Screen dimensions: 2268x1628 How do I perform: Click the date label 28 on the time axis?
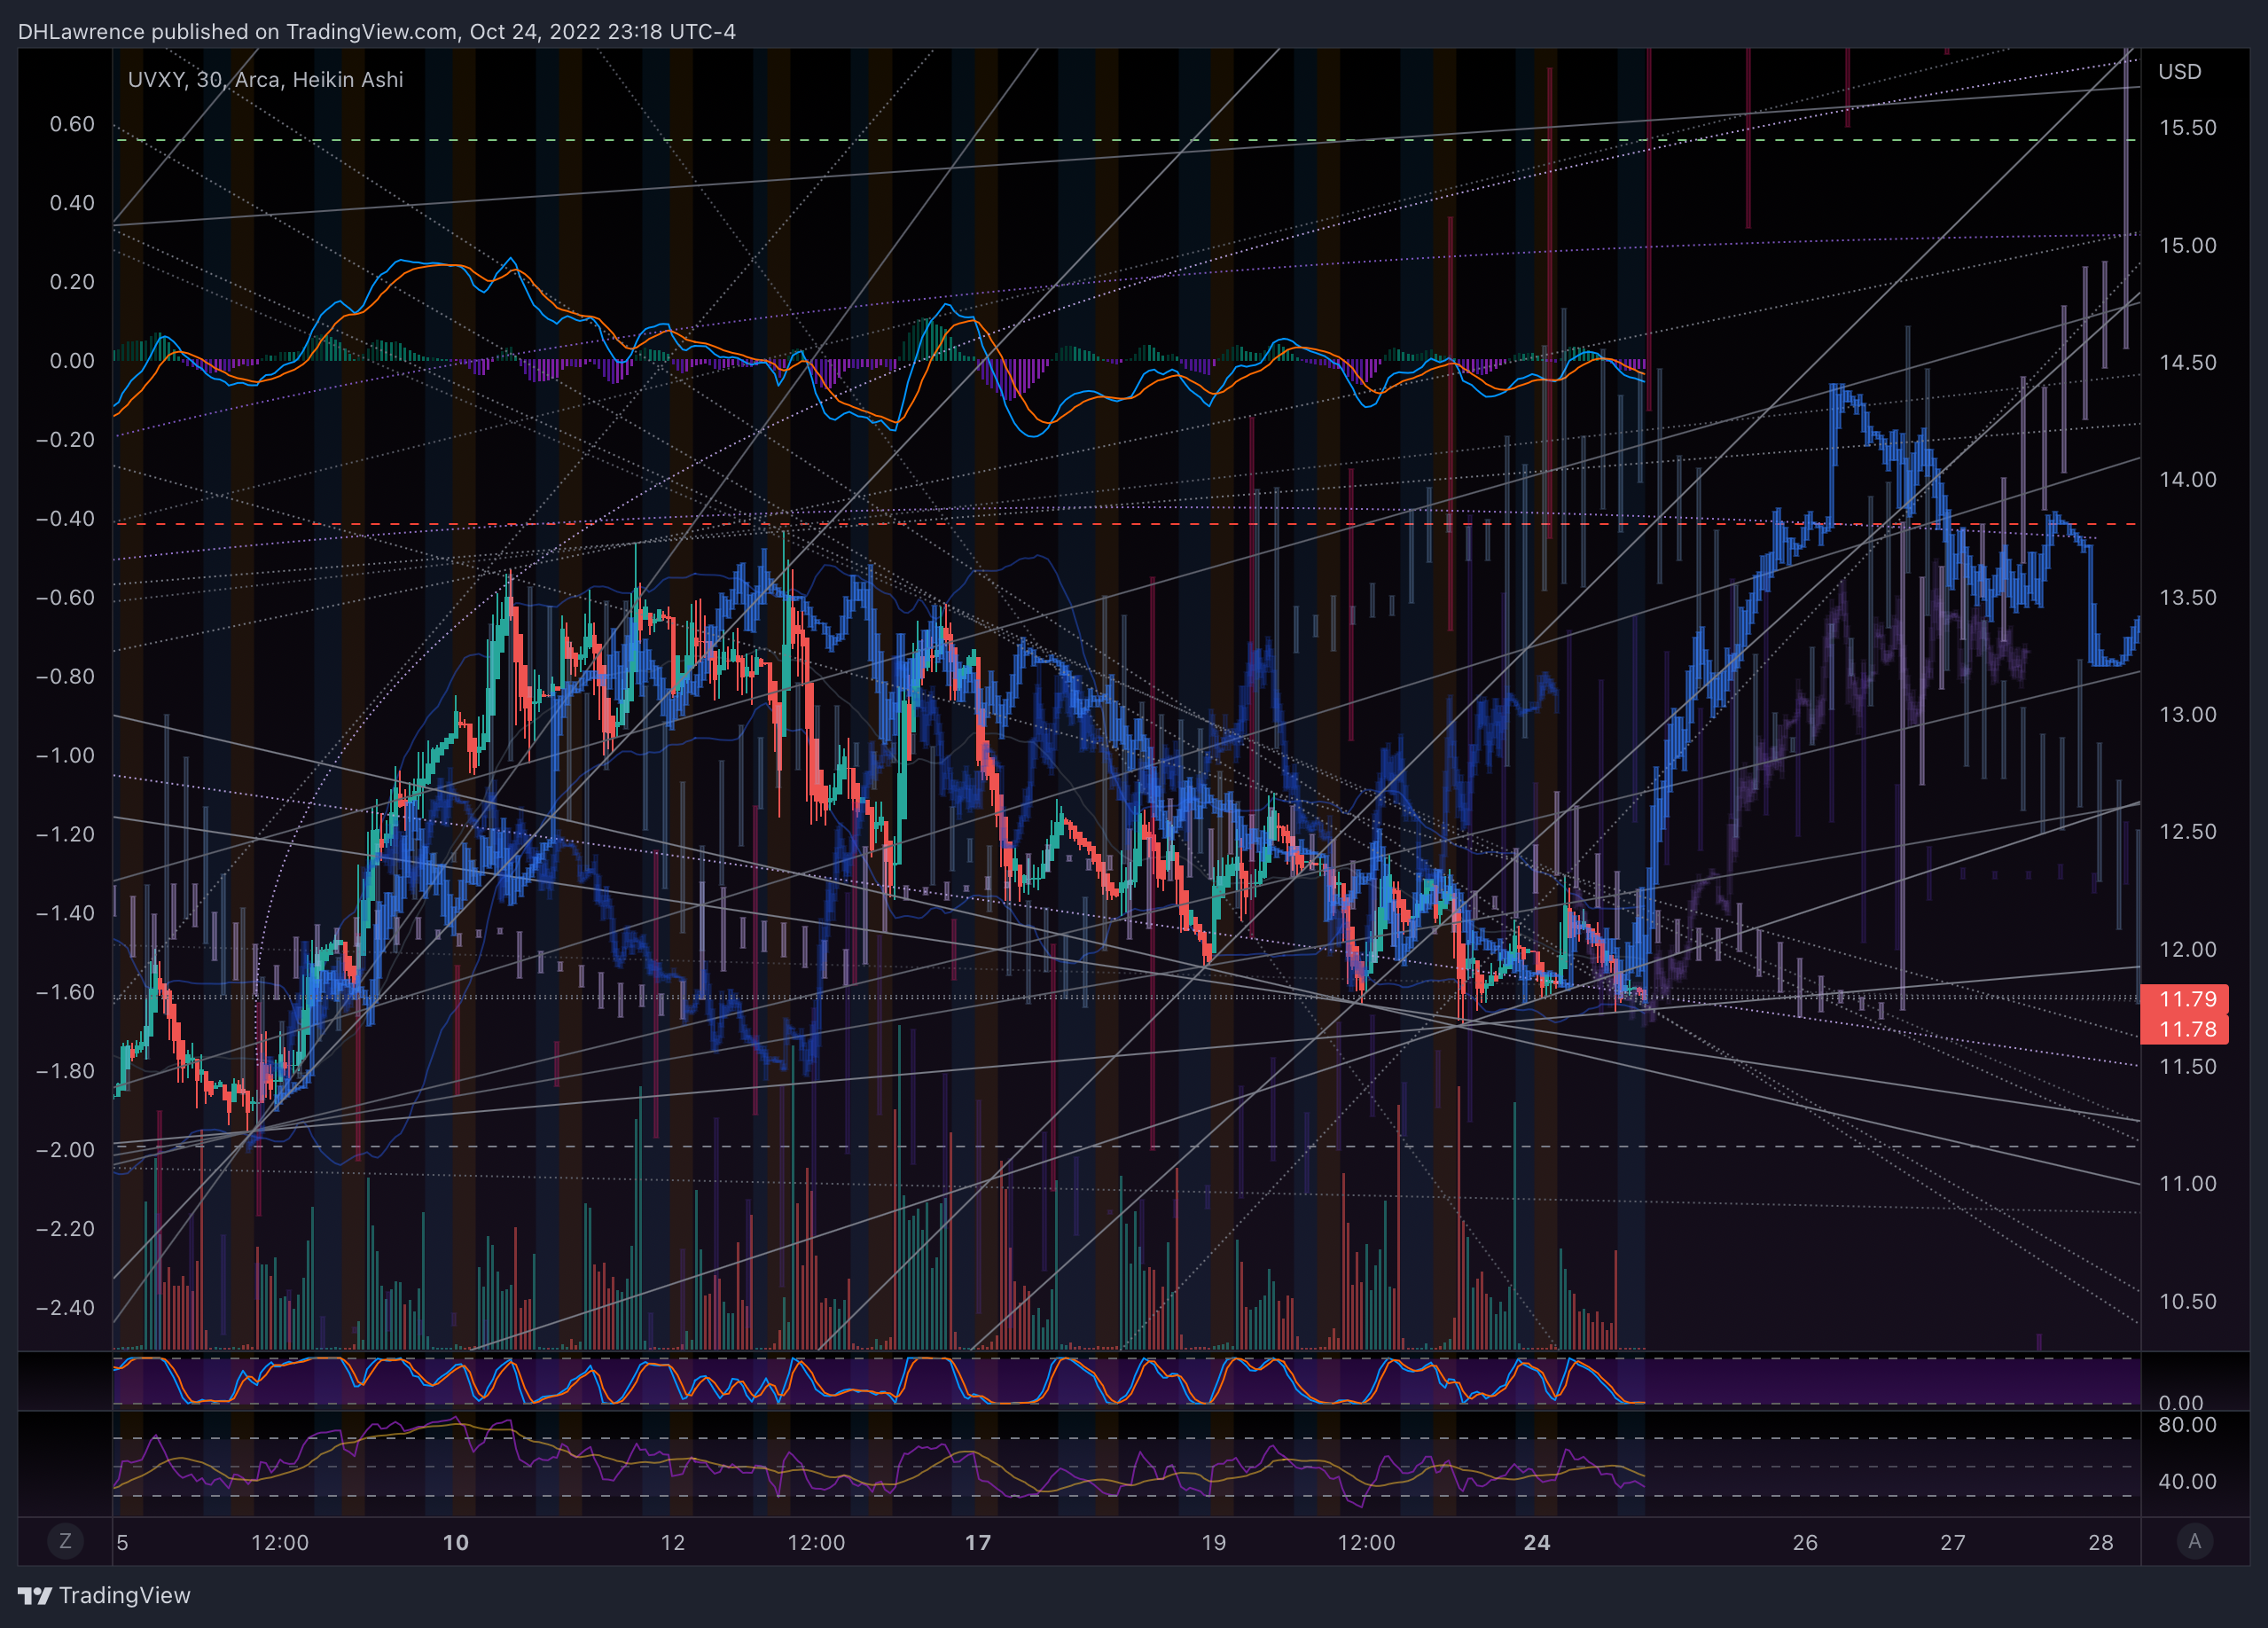pos(2101,1542)
